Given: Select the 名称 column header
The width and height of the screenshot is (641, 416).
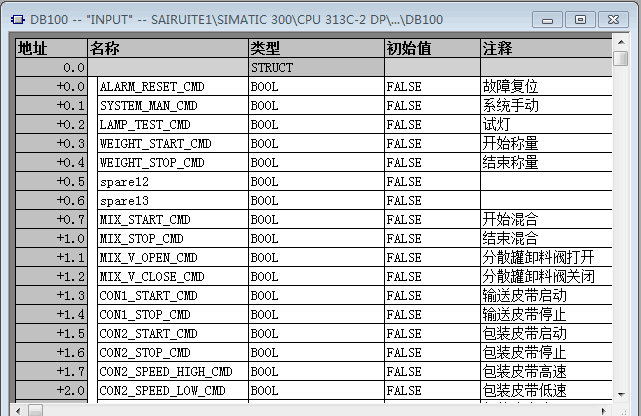Looking at the screenshot, I should click(x=167, y=48).
